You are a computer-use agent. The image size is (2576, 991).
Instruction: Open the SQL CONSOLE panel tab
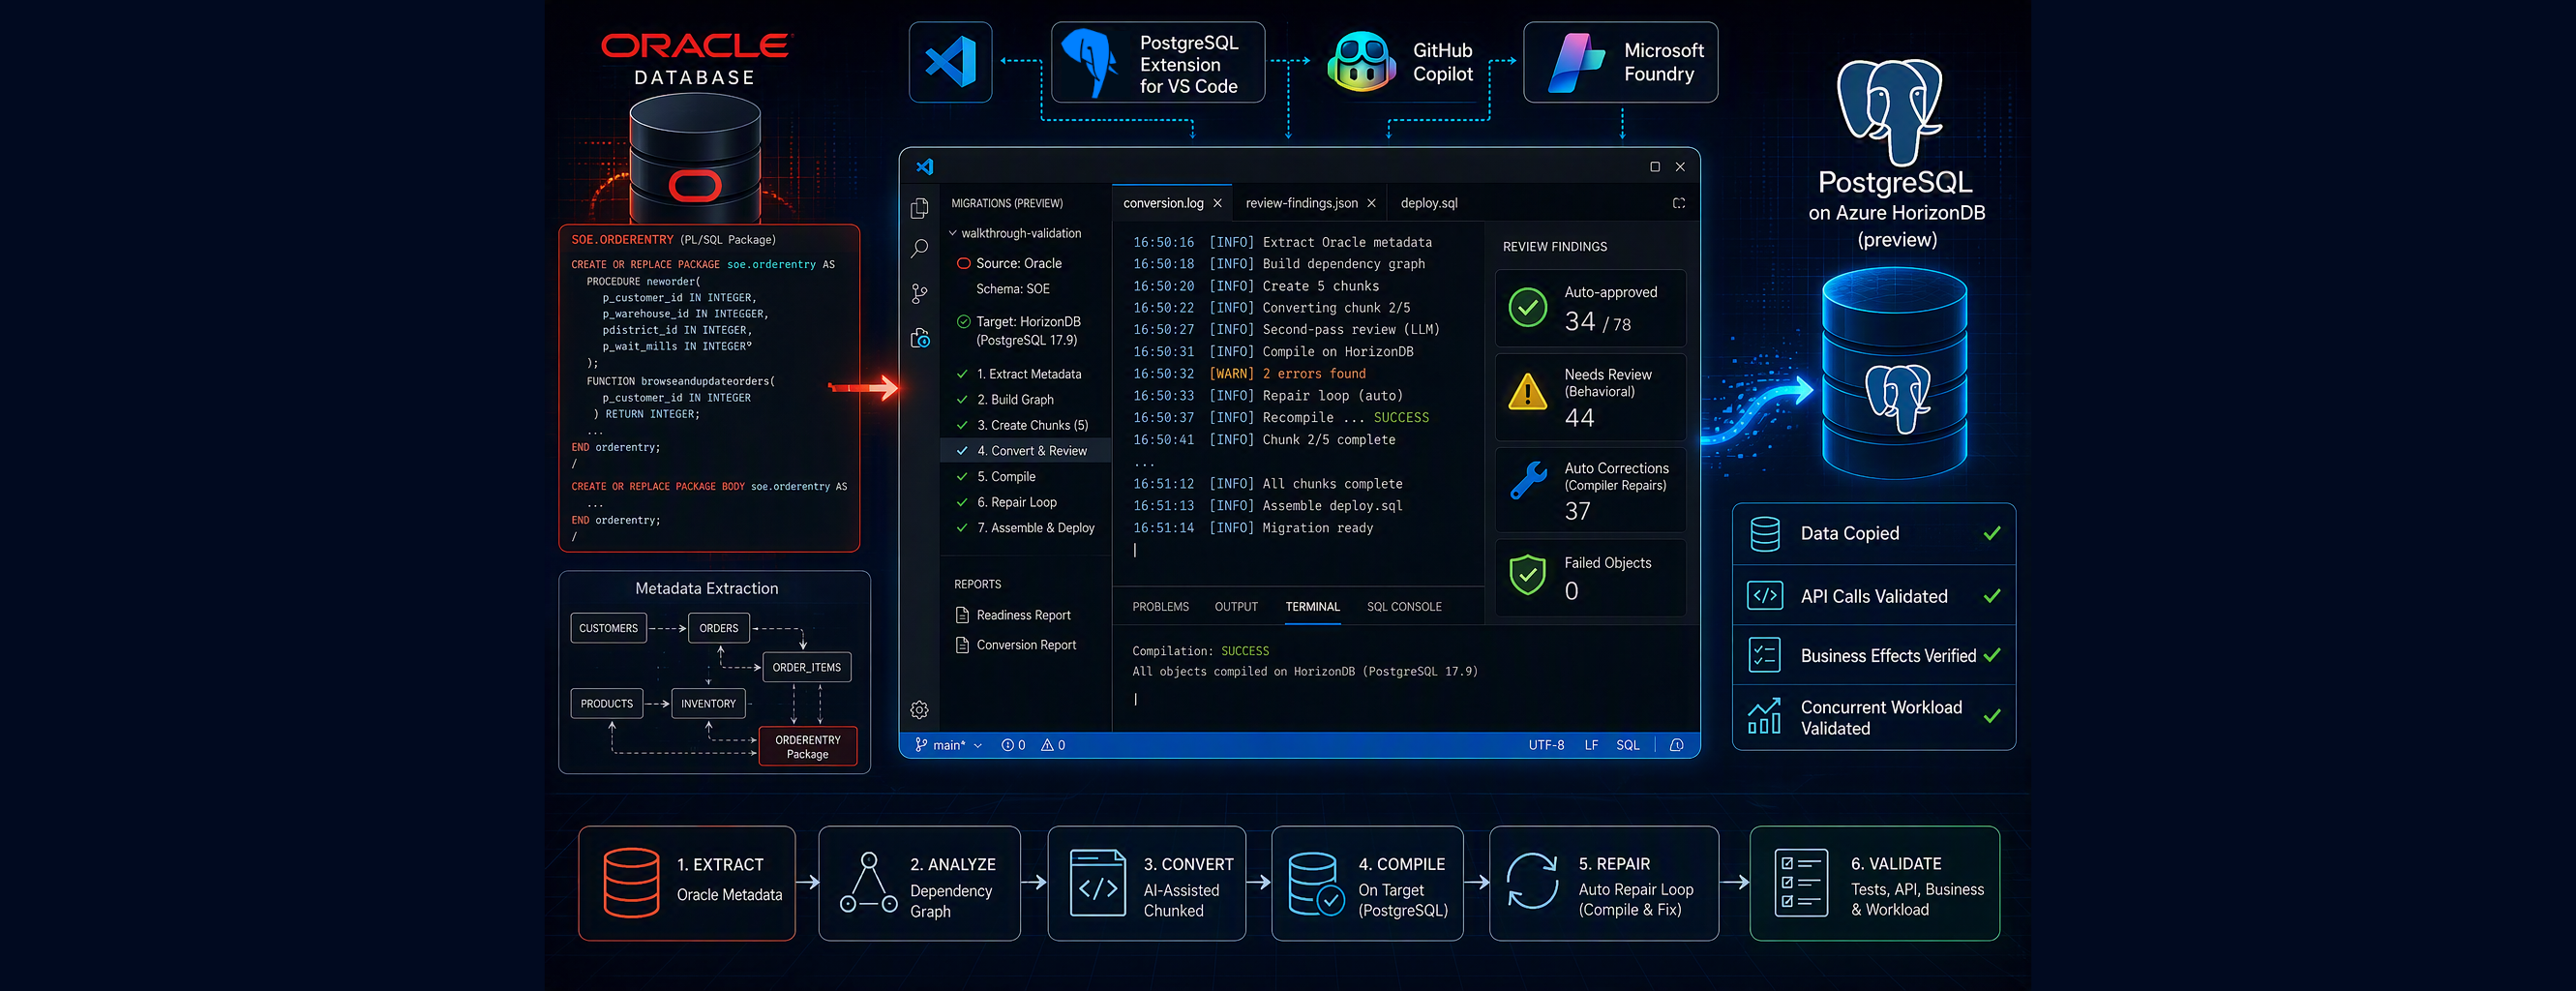point(1404,607)
